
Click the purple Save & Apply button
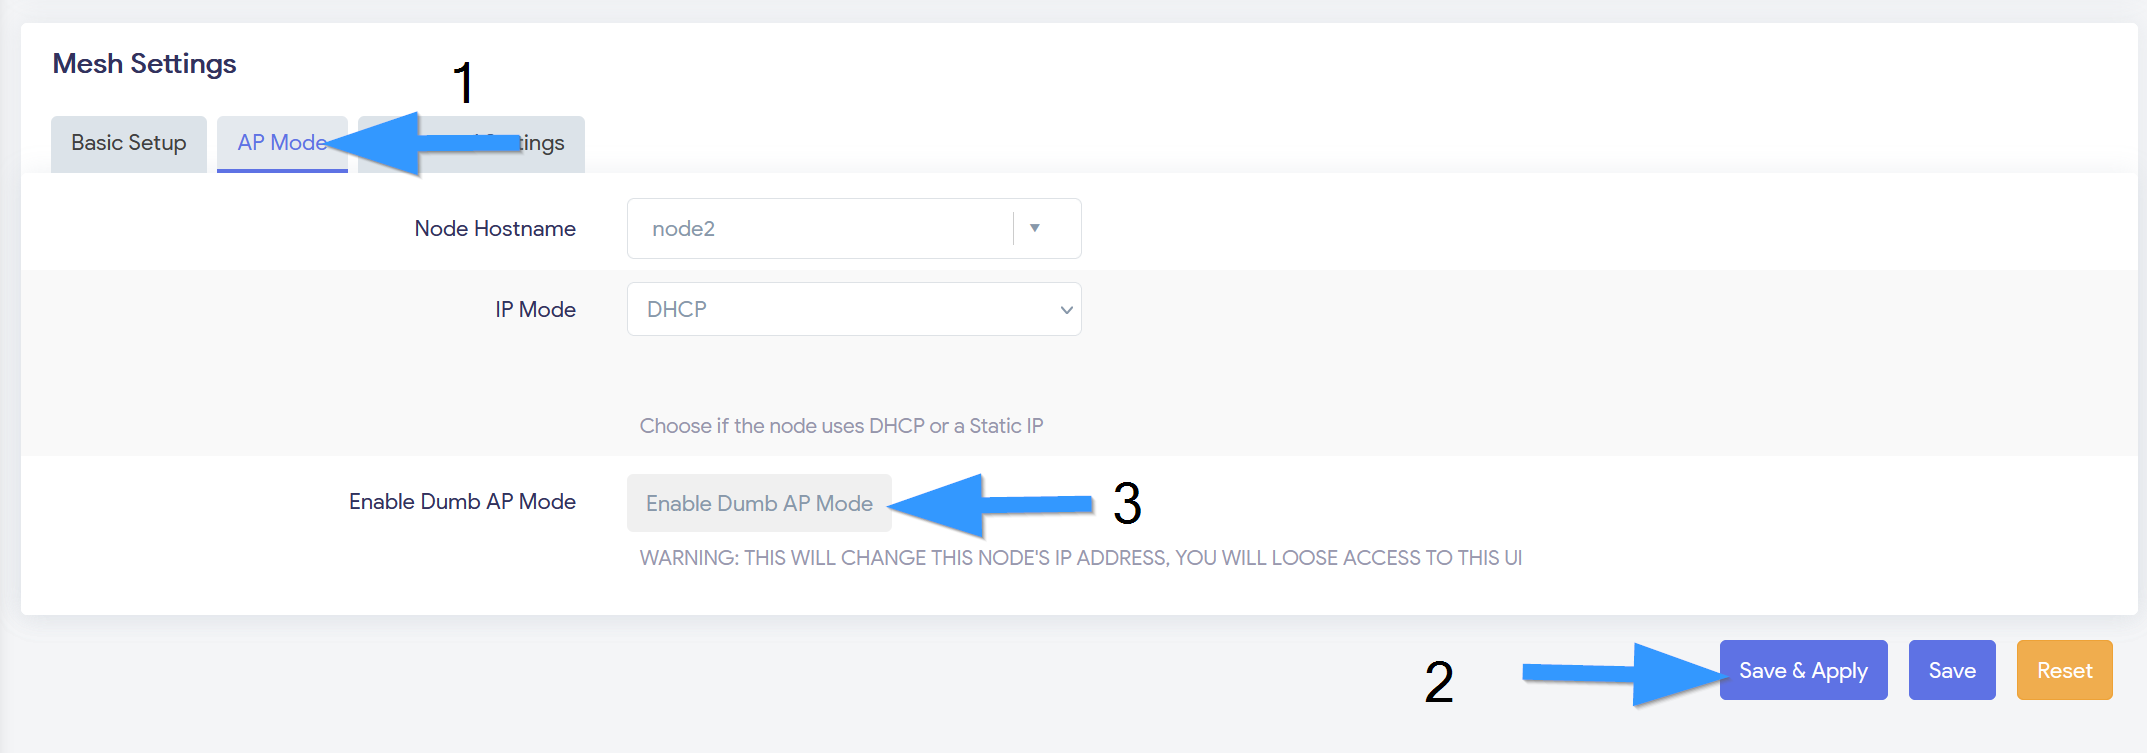[1803, 670]
